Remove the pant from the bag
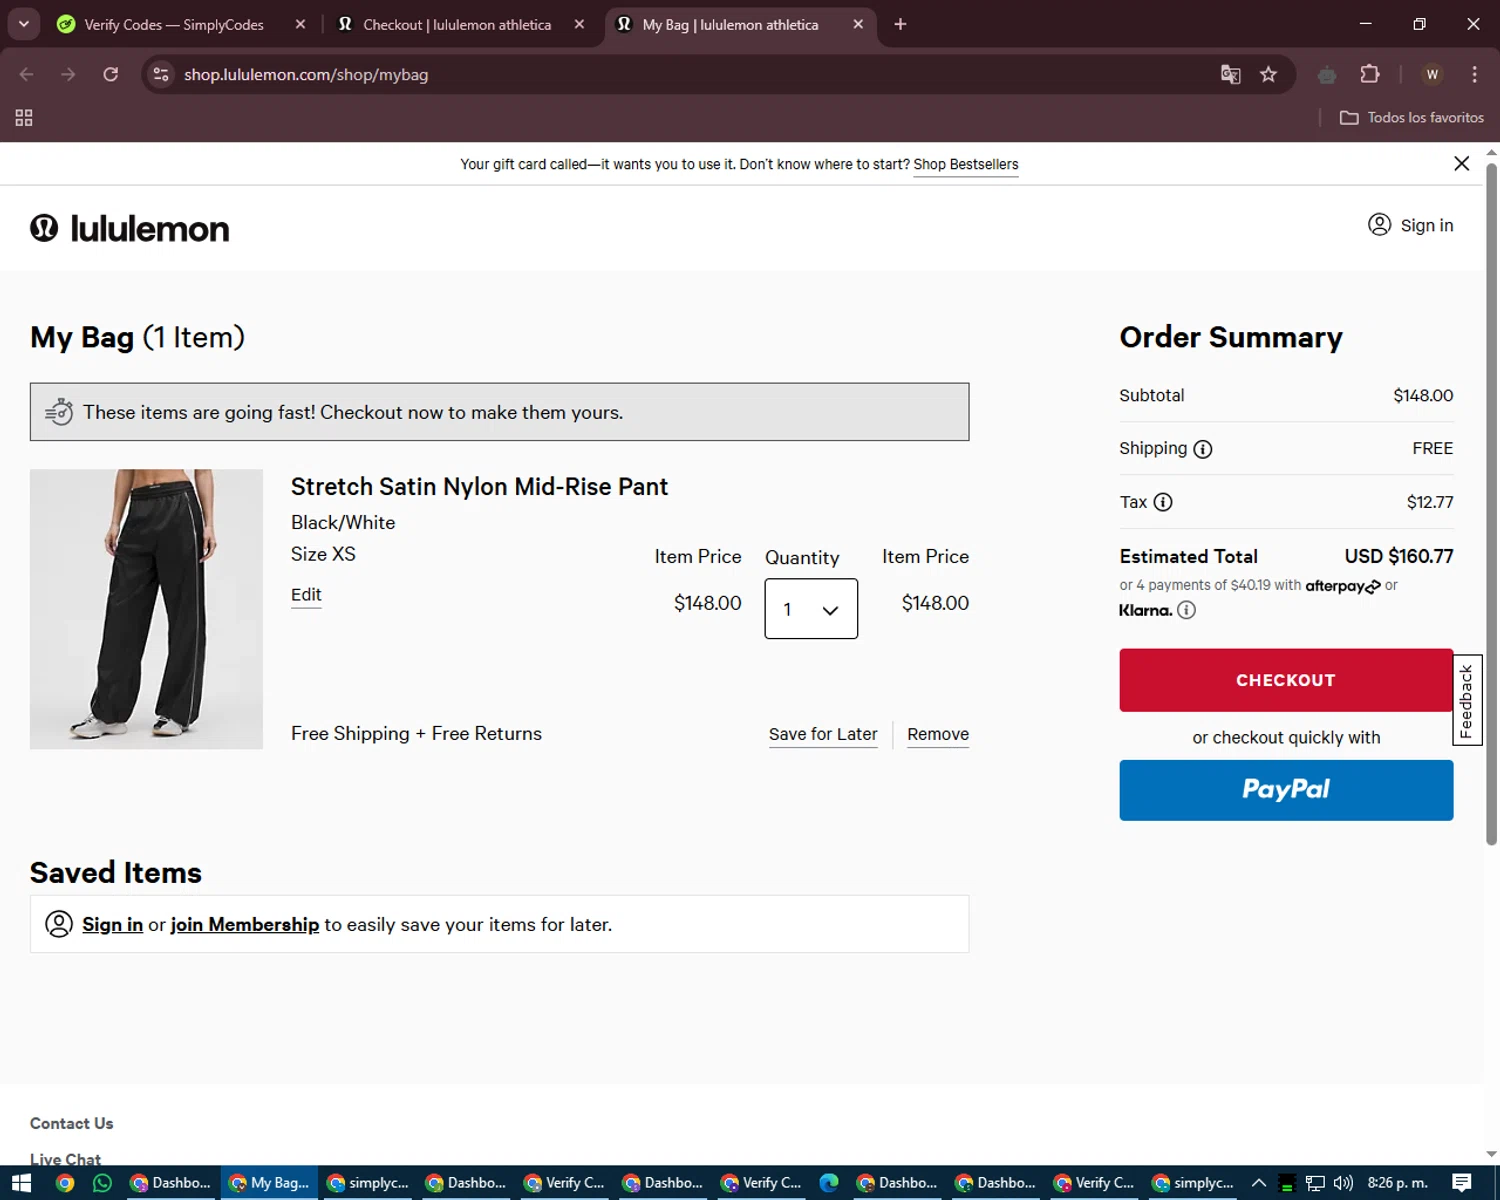The height and width of the screenshot is (1200, 1500). coord(938,734)
